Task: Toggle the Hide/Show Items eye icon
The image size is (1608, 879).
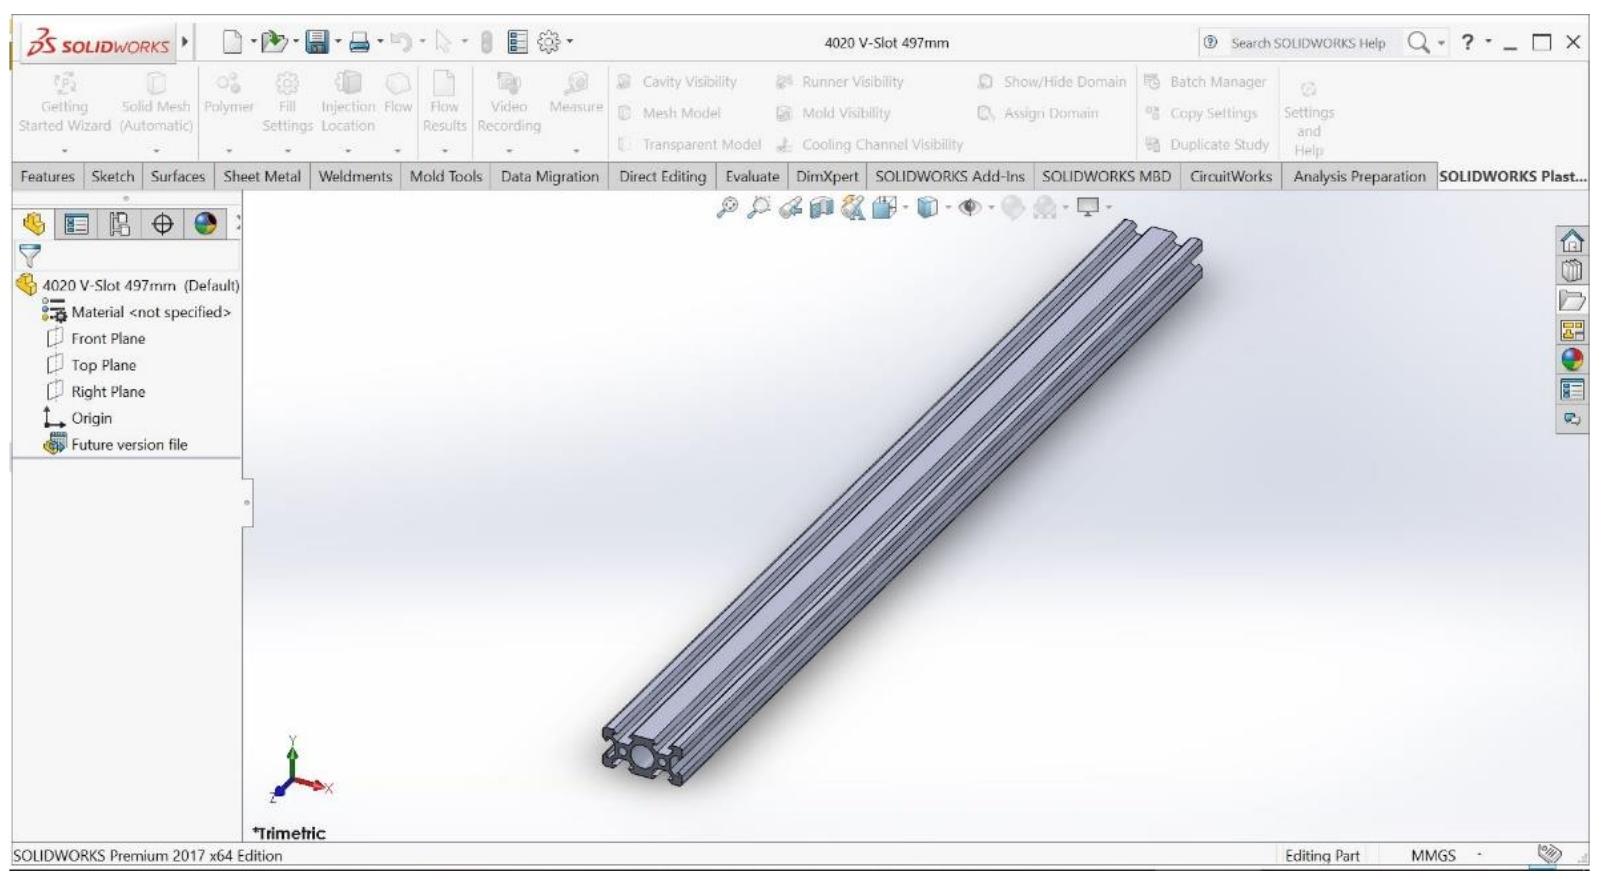Action: 968,207
